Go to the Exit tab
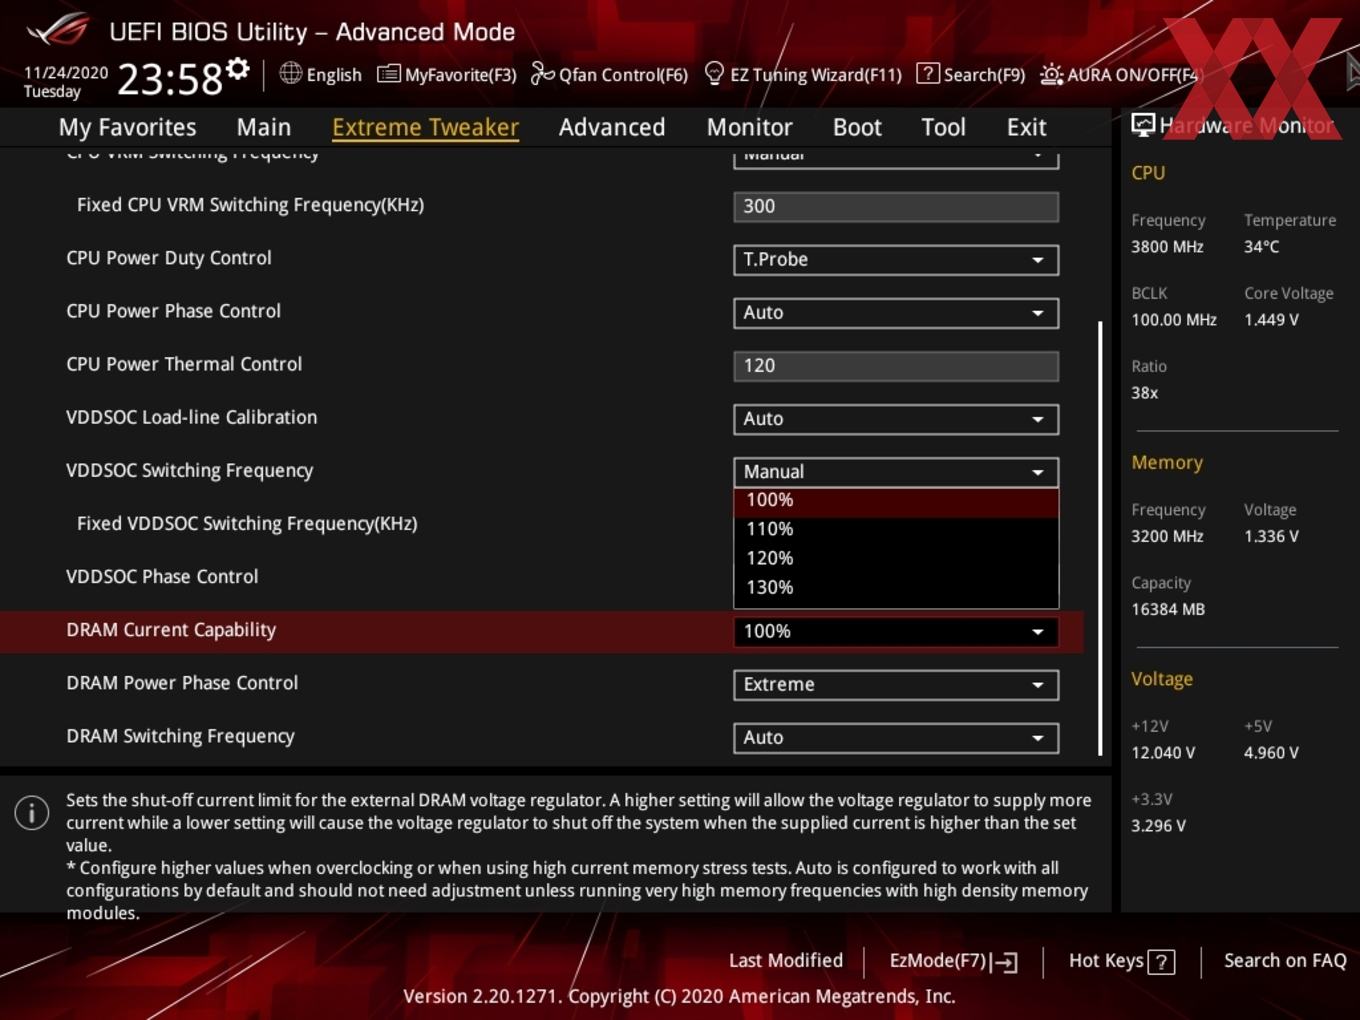The height and width of the screenshot is (1020, 1360). click(x=1026, y=127)
